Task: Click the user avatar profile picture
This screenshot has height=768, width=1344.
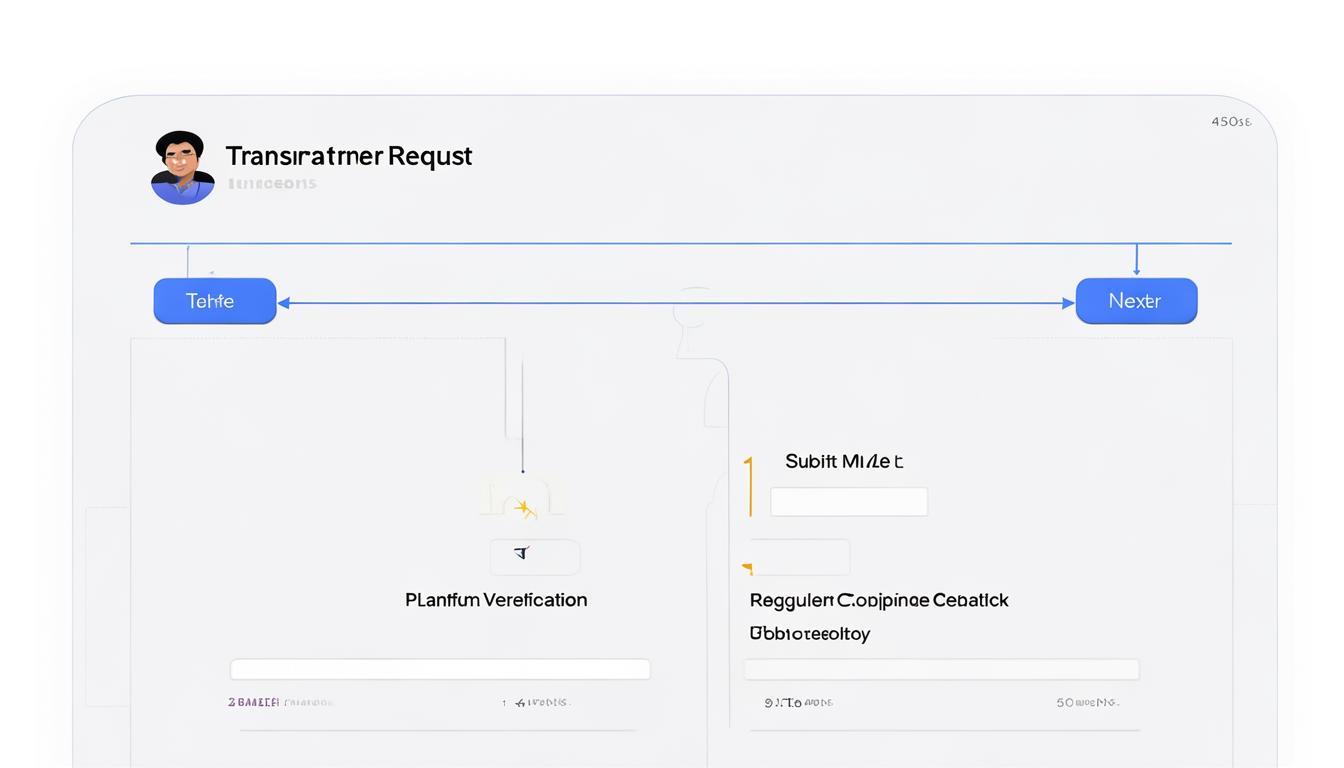Action: coord(182,168)
